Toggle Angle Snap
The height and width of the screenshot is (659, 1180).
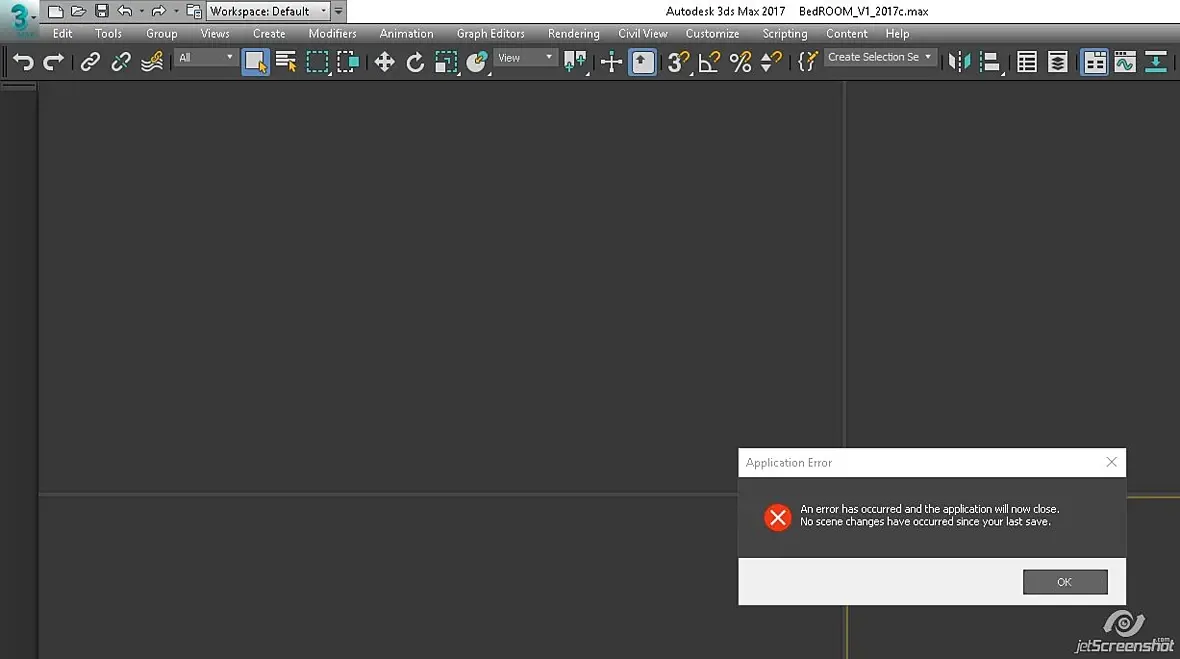pos(709,62)
